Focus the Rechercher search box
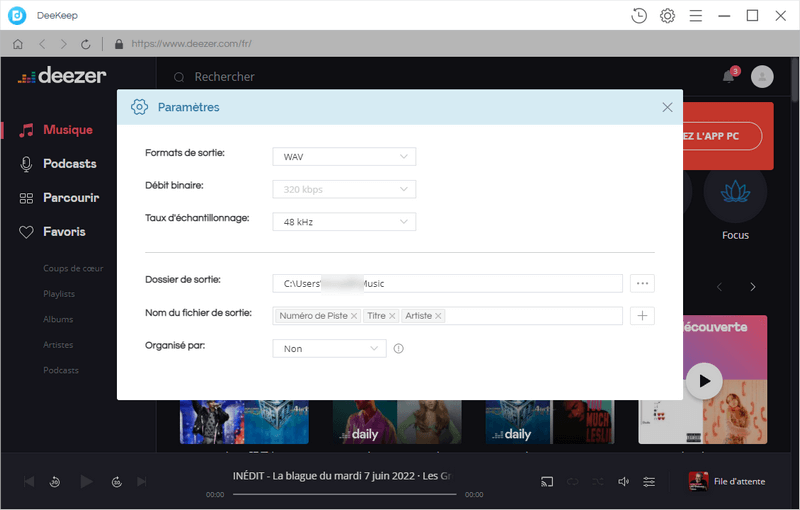The width and height of the screenshot is (800, 510). [224, 77]
